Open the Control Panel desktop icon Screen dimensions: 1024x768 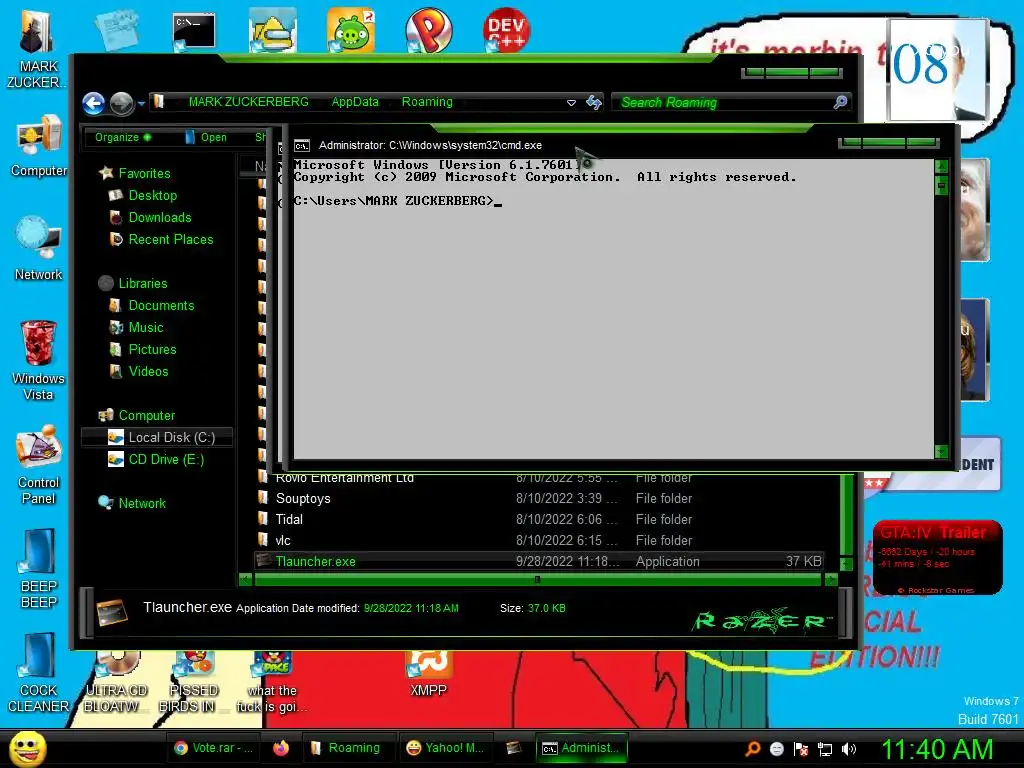coord(39,464)
